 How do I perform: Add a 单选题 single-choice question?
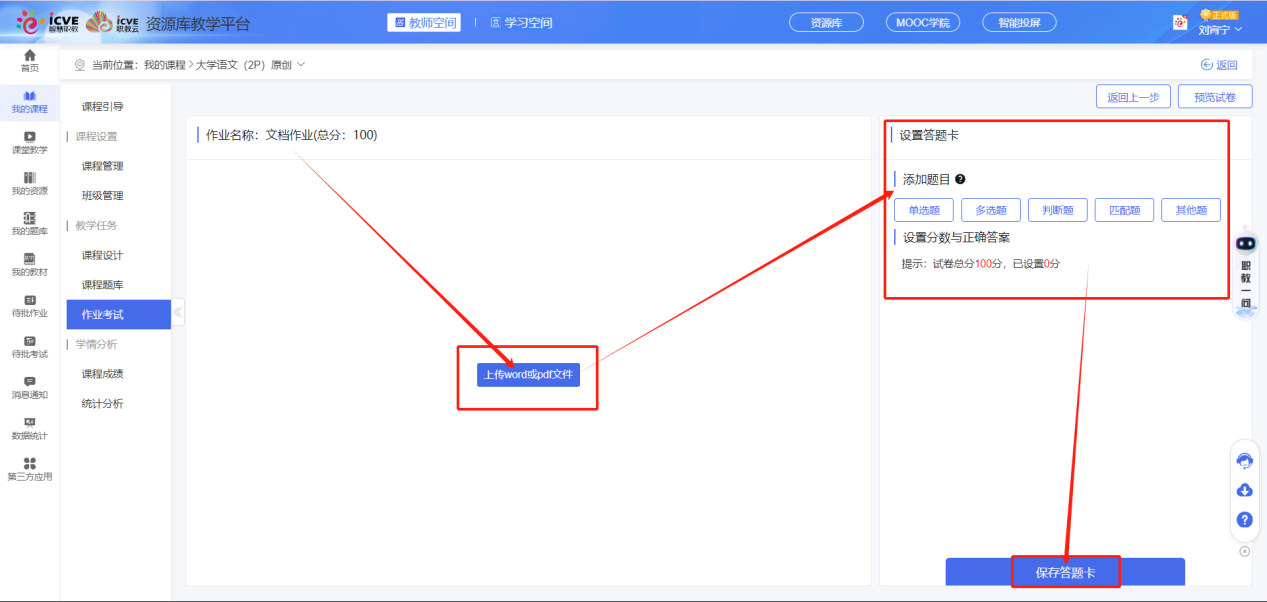[924, 210]
